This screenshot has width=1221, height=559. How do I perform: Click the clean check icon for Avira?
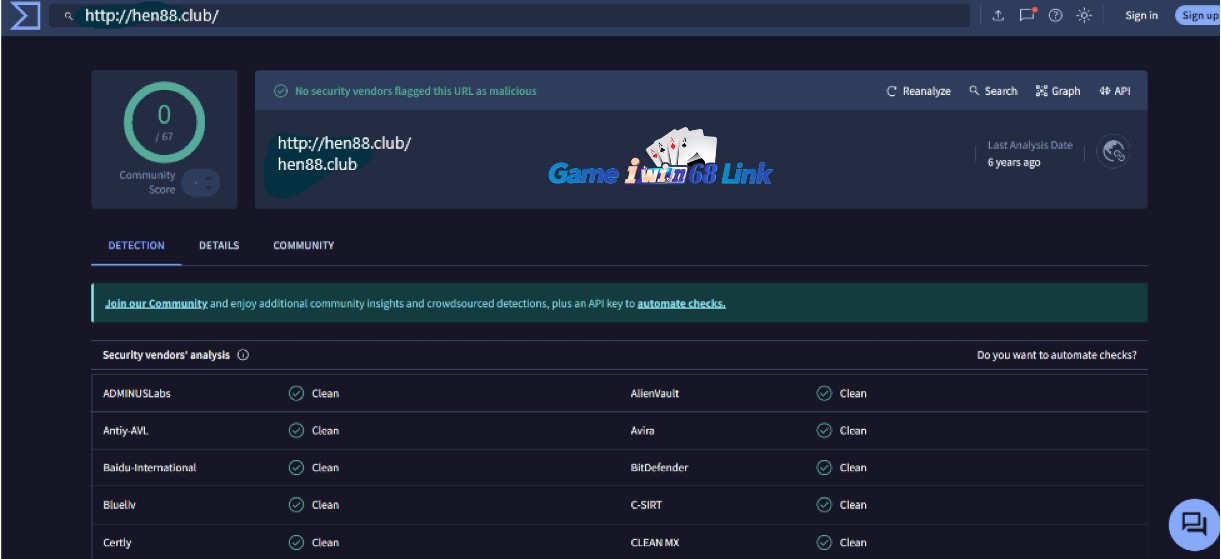pyautogui.click(x=824, y=431)
